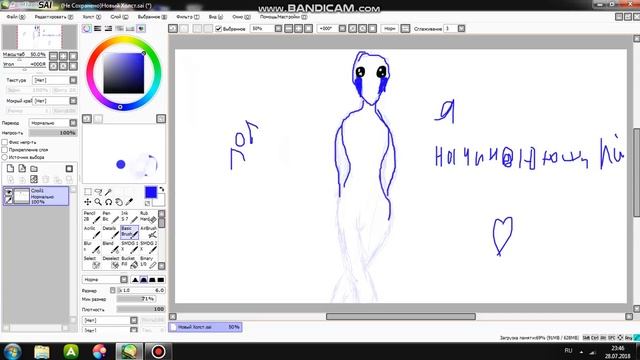
Task: Open the 'Текстура' dropdown
Action: click(55, 80)
